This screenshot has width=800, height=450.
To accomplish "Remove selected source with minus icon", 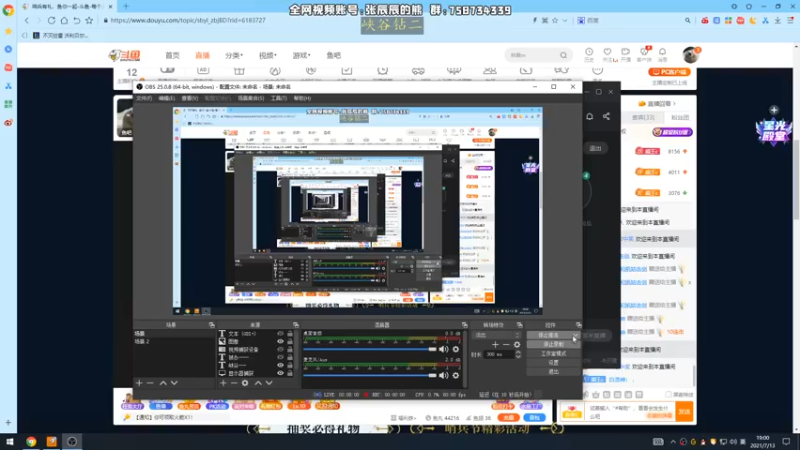I will click(x=234, y=383).
